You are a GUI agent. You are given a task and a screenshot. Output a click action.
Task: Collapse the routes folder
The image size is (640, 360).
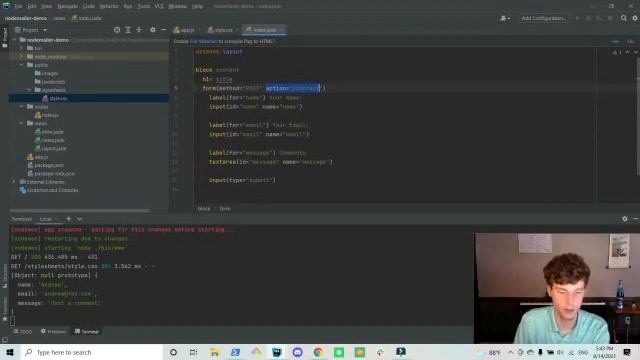pos(22,107)
